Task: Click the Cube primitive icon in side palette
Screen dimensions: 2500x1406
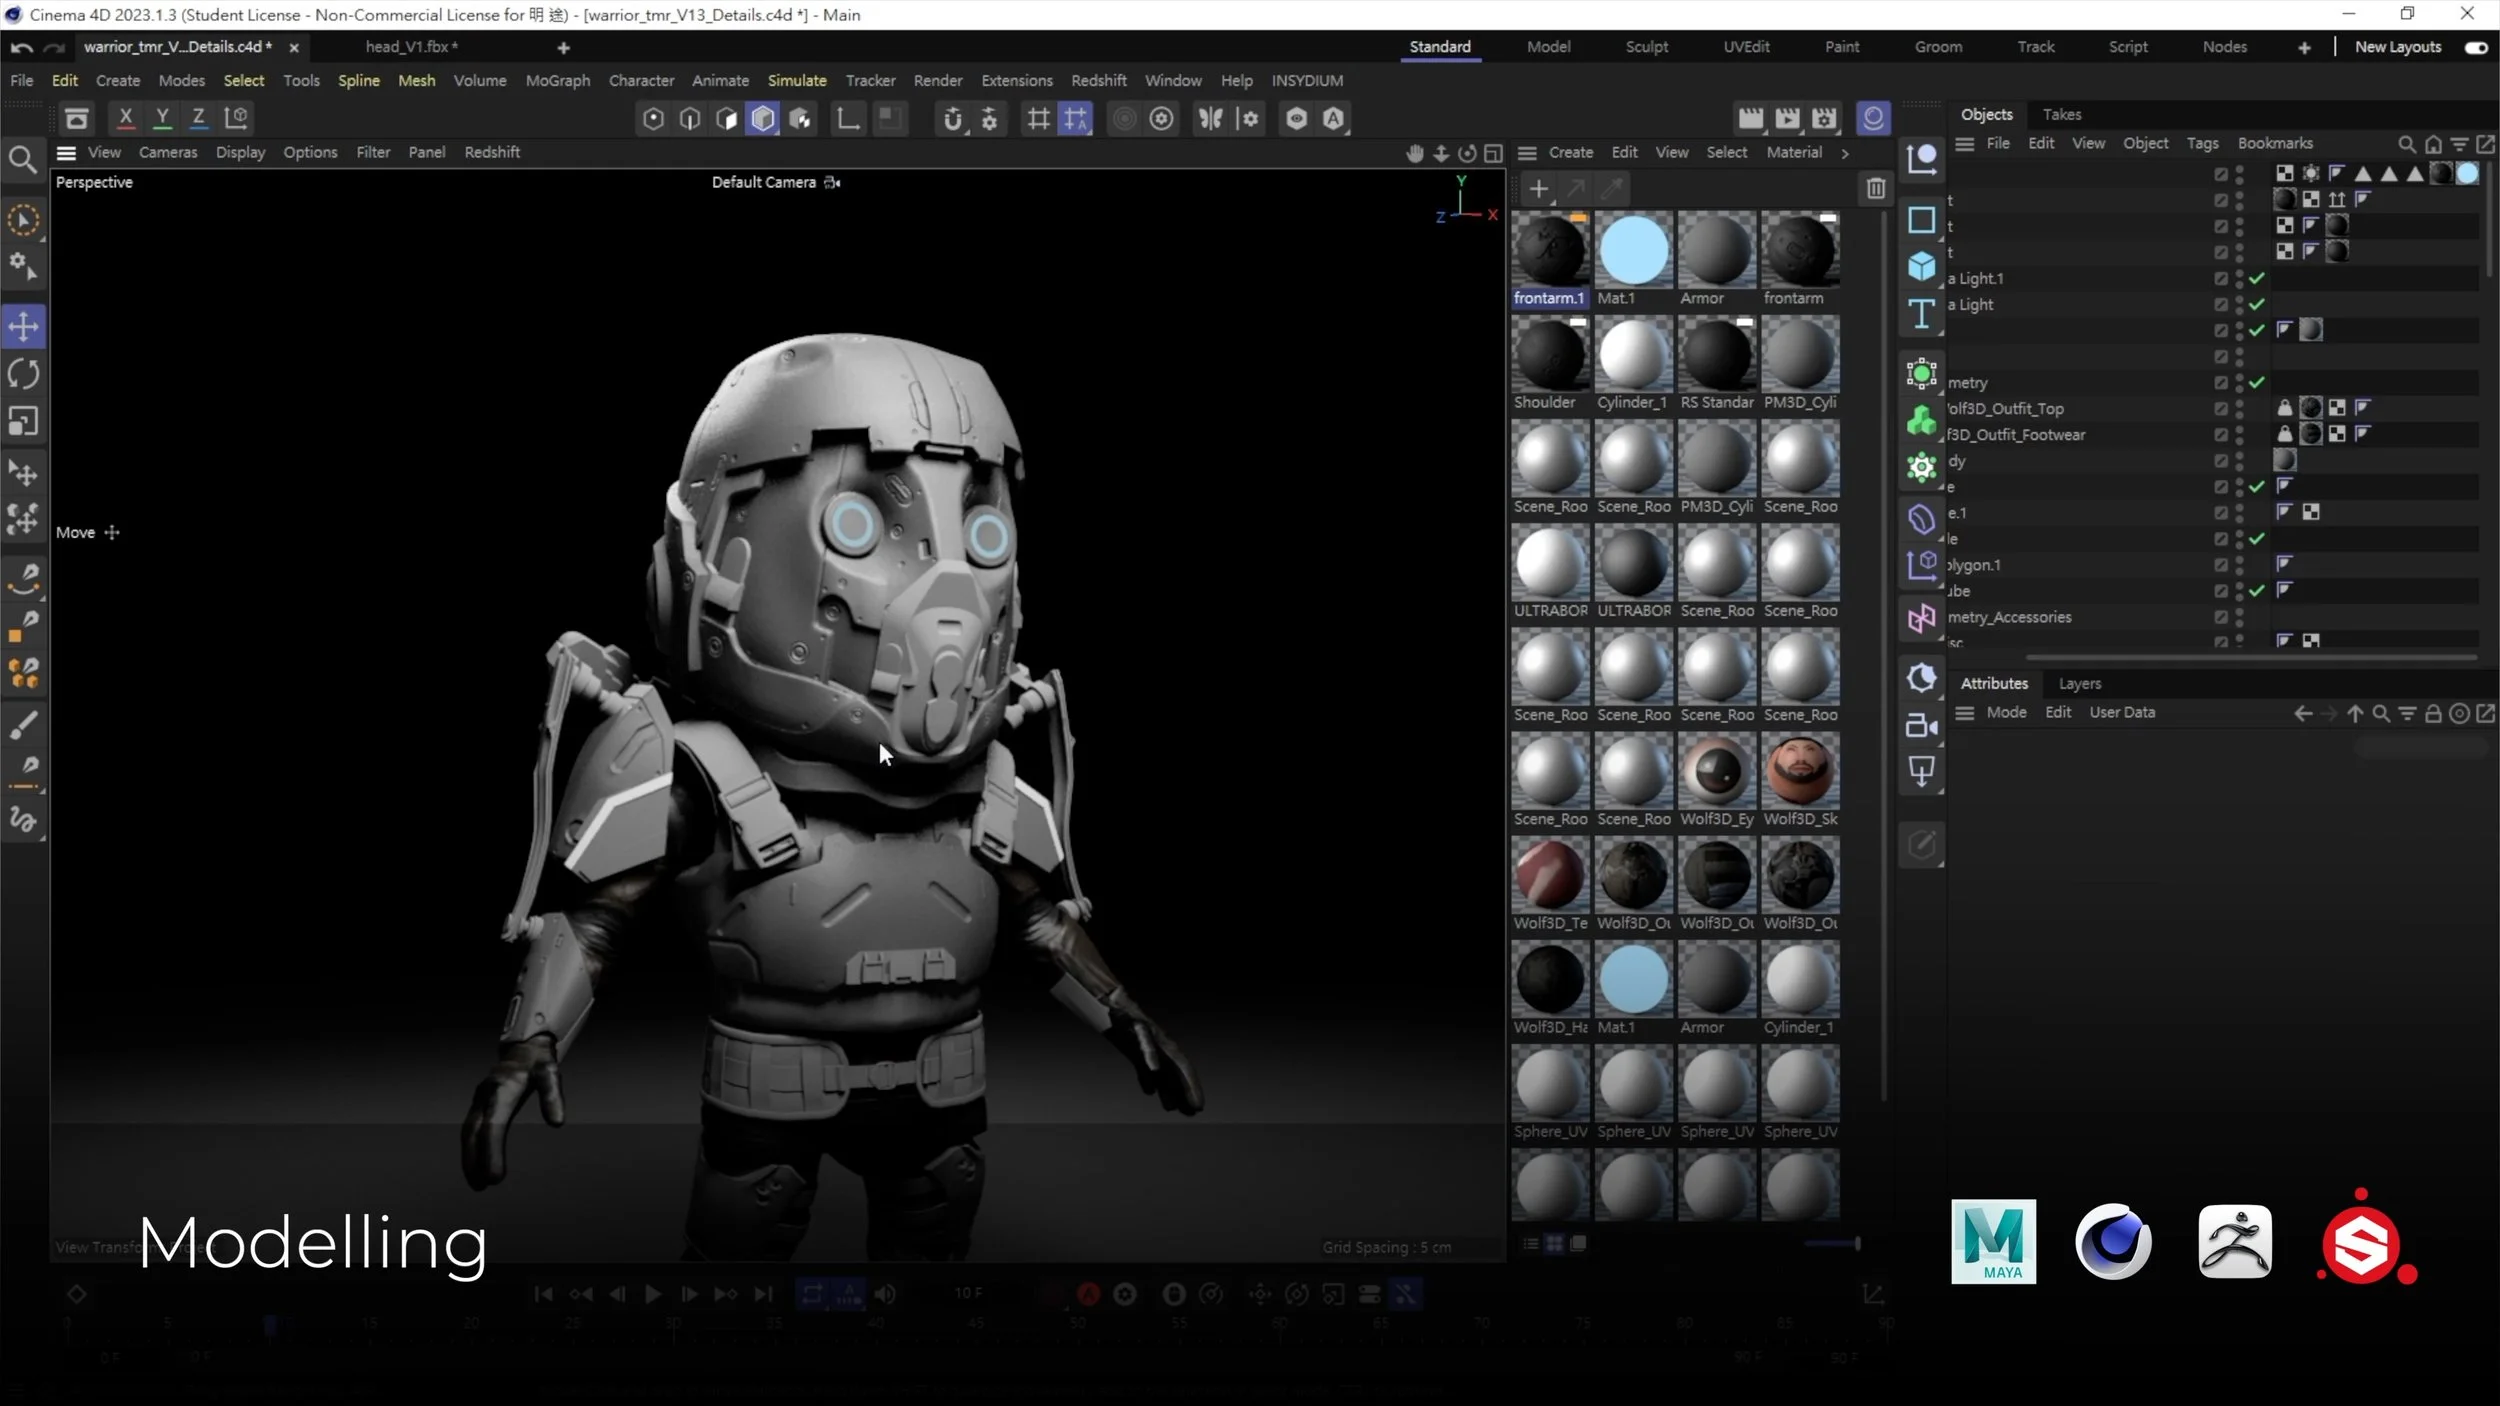Action: click(x=1921, y=266)
